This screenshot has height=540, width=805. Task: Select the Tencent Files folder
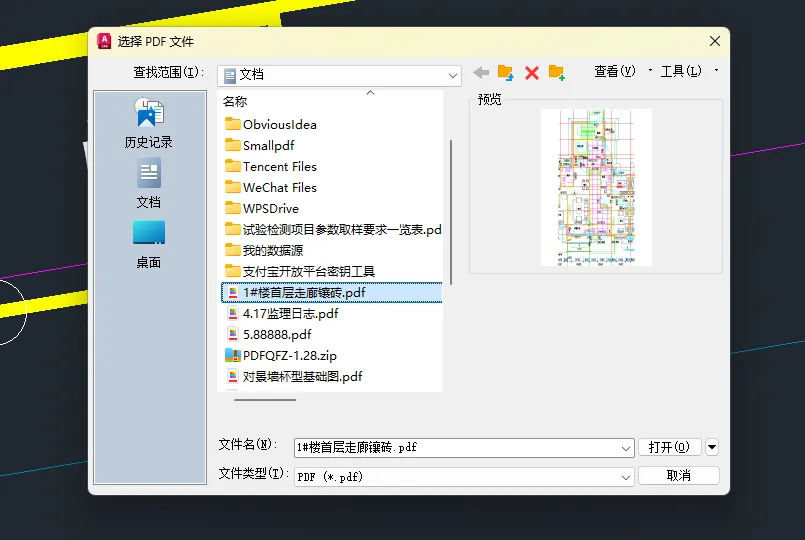[x=271, y=166]
